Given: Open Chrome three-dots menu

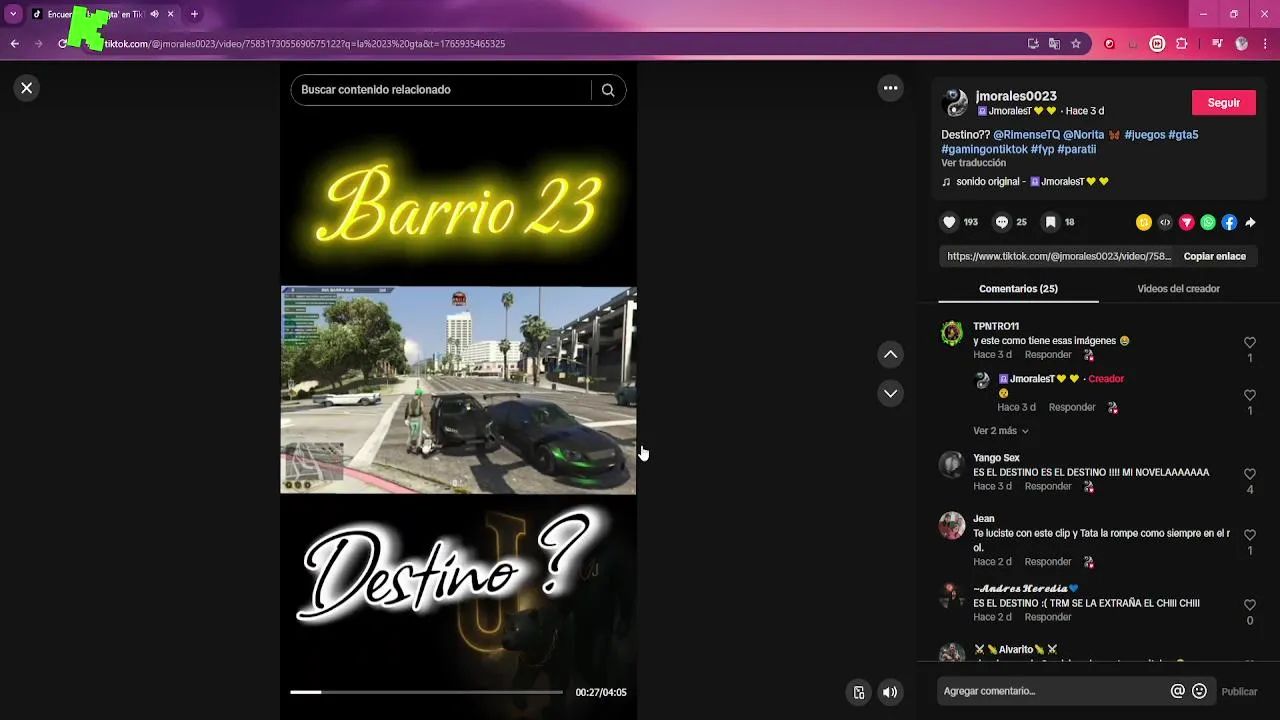Looking at the screenshot, I should click(x=1266, y=44).
